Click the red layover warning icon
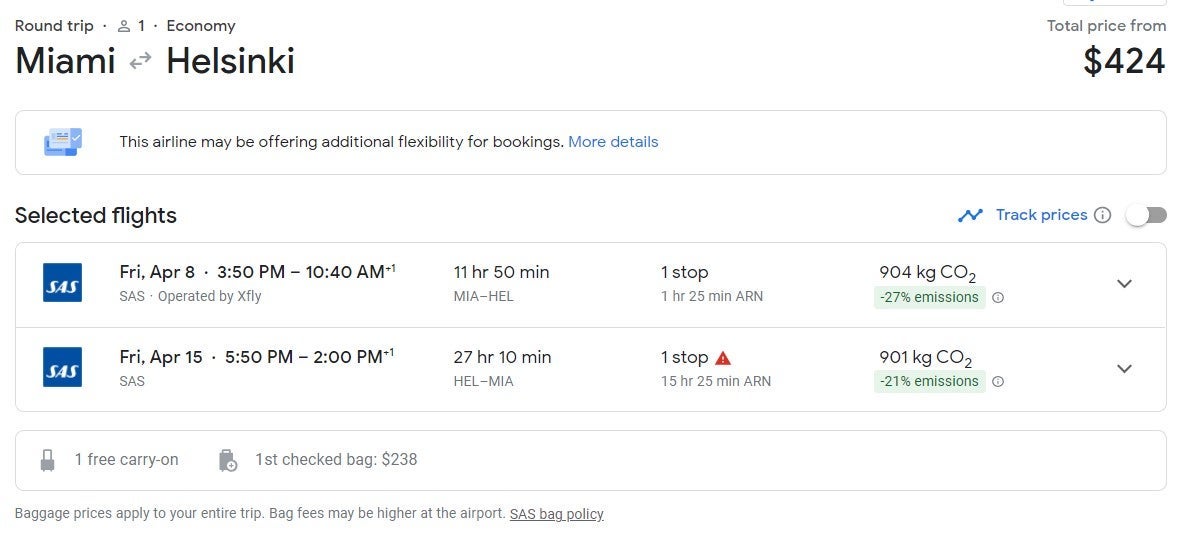Image resolution: width=1188 pixels, height=535 pixels. tap(723, 358)
